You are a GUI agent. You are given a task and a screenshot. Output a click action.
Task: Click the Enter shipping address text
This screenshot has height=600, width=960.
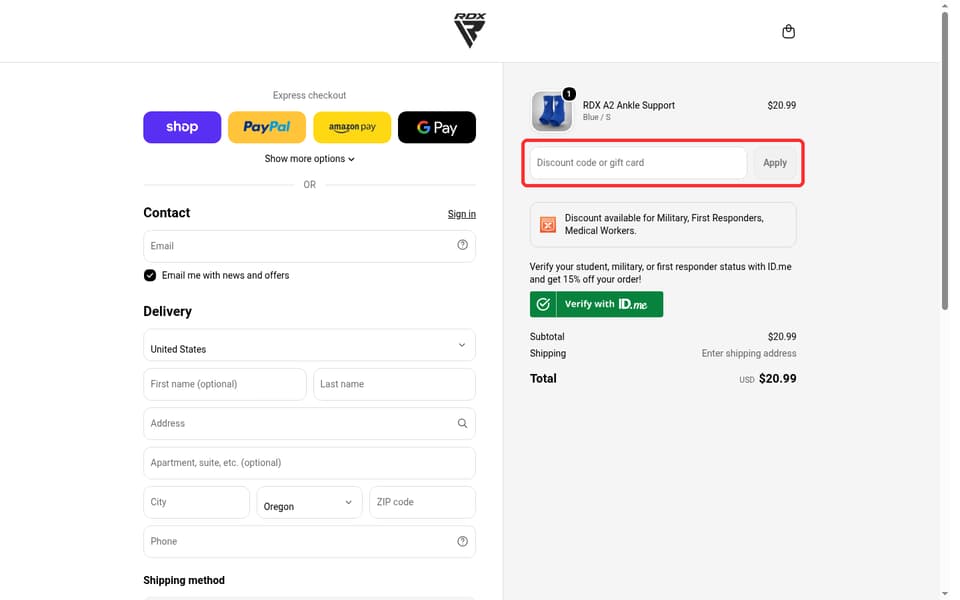(749, 353)
